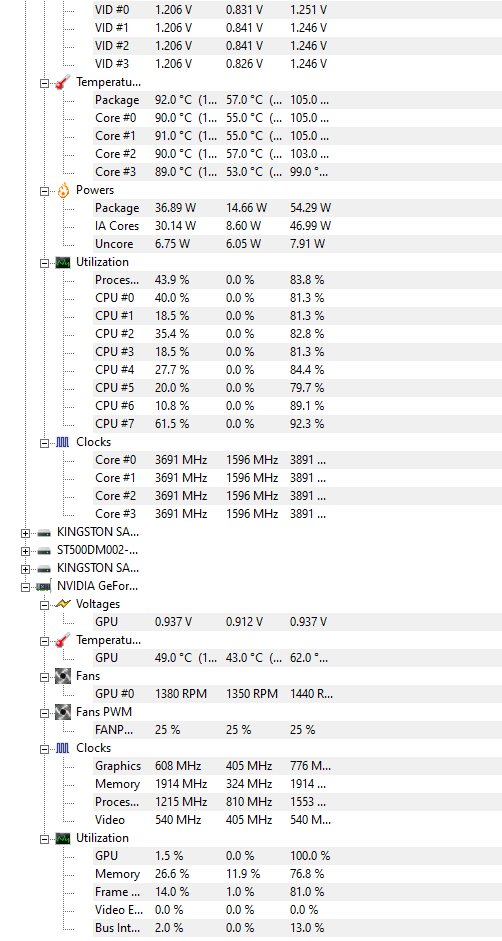This screenshot has height=941, width=502.
Task: Click the Fans PWM icon
Action: click(63, 712)
